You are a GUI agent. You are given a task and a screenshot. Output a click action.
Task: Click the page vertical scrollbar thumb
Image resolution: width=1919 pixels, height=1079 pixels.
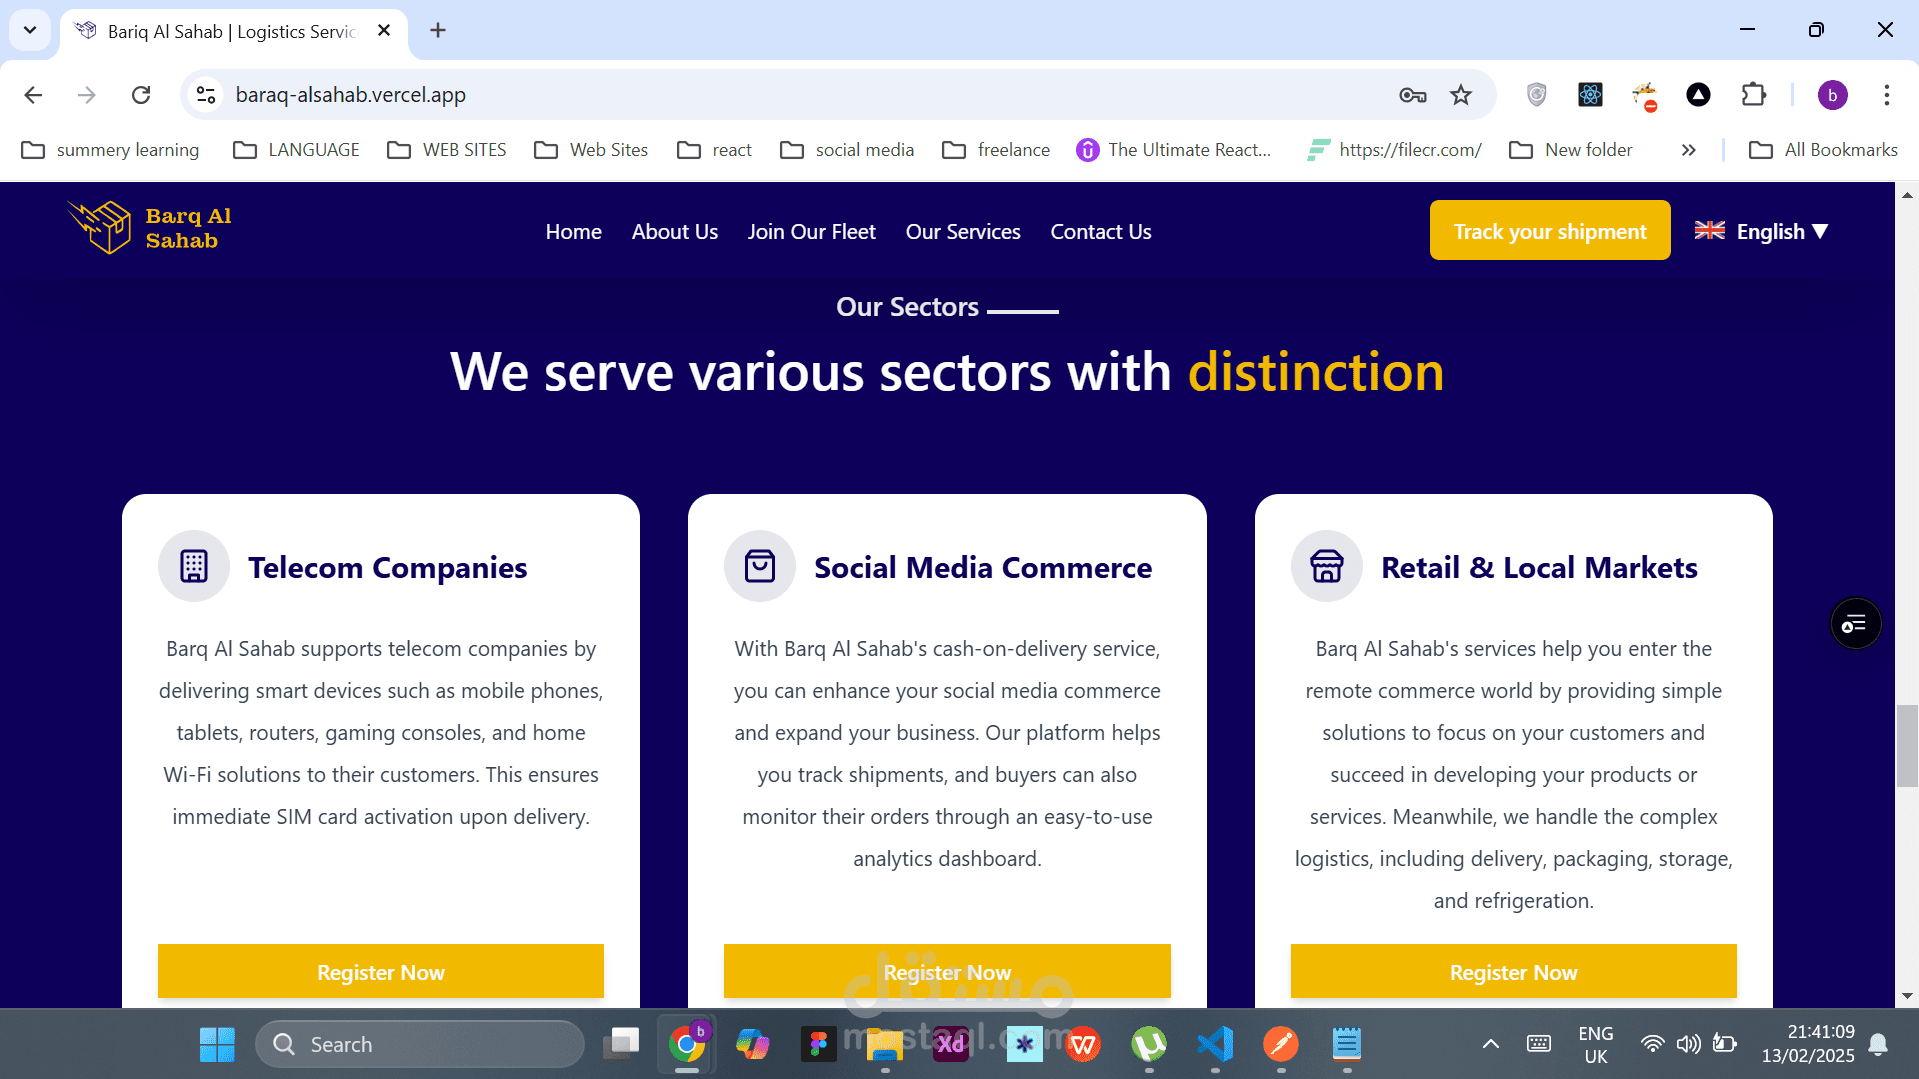(x=1907, y=746)
